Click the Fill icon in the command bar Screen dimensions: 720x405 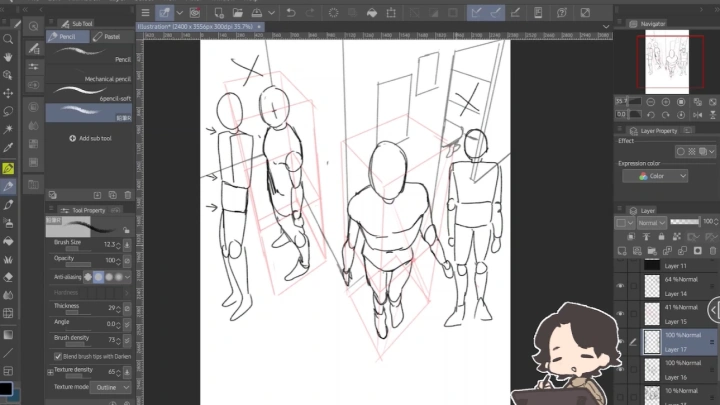pyautogui.click(x=372, y=13)
